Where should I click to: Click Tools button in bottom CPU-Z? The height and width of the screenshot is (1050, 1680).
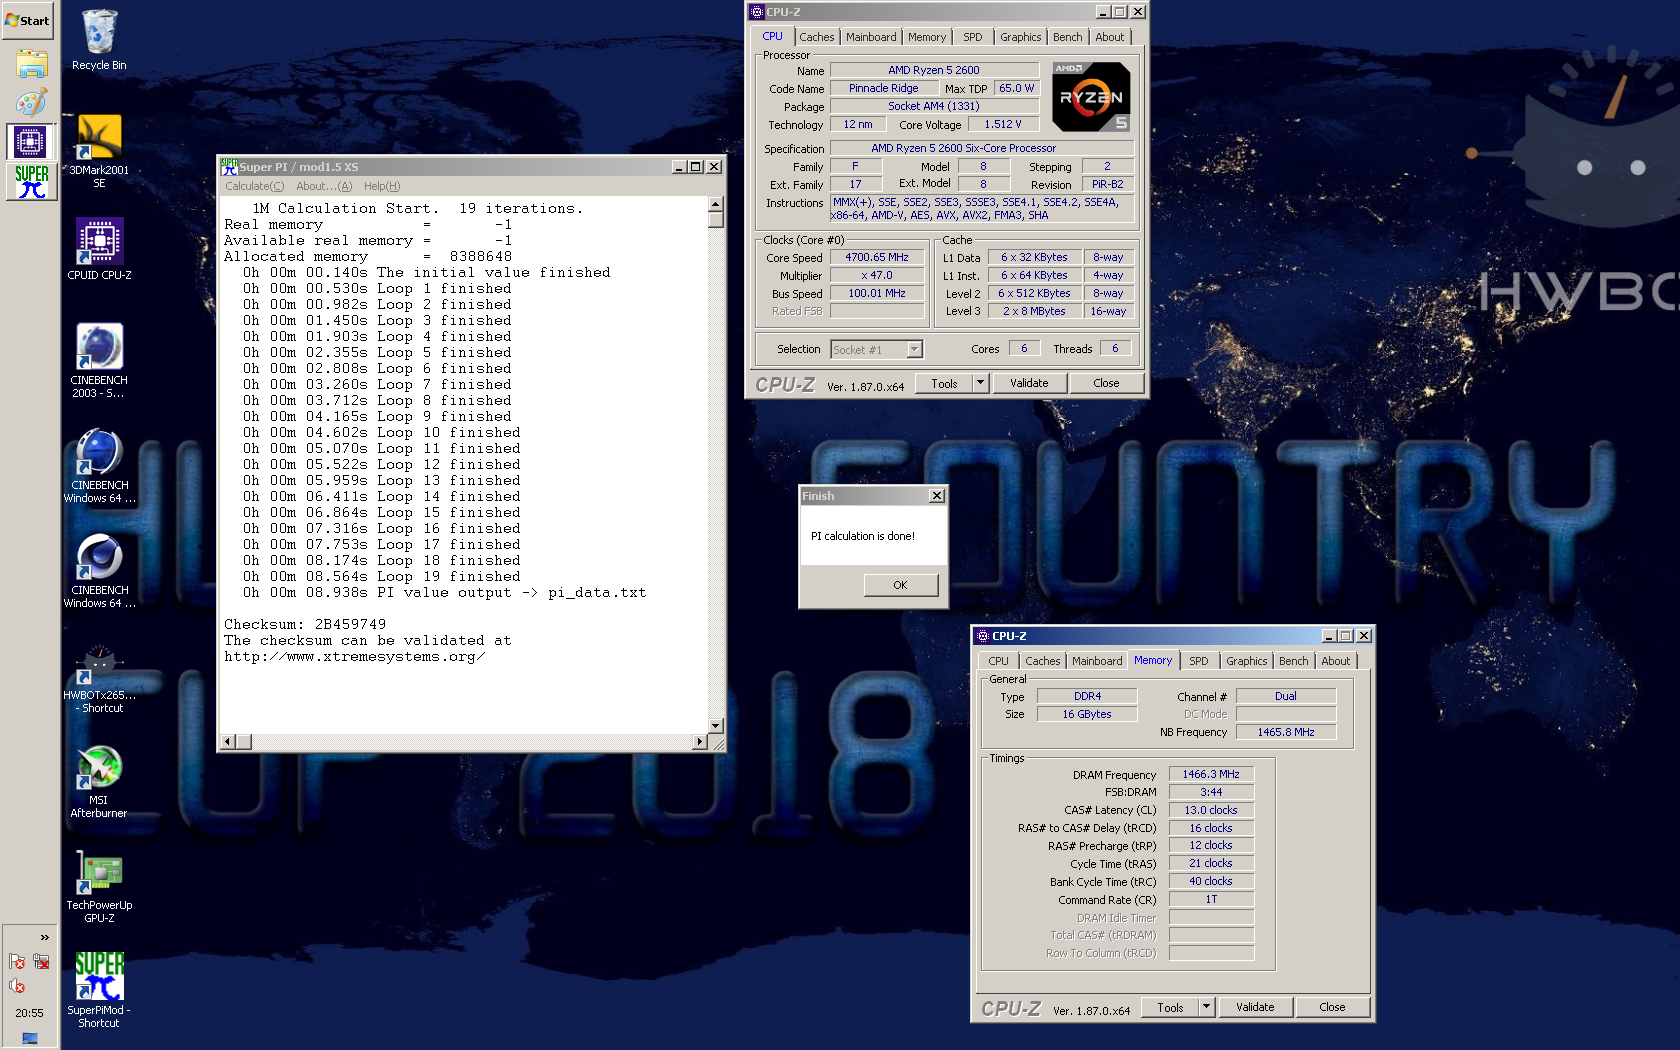(1170, 1007)
